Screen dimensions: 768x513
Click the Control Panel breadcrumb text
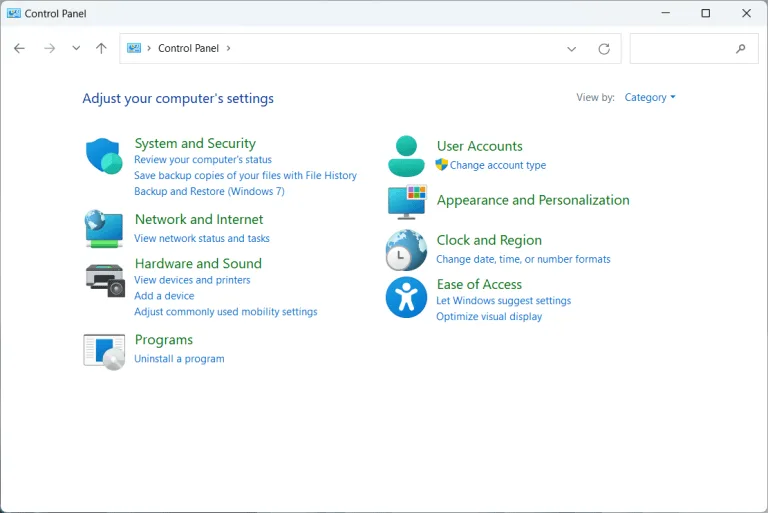pos(189,48)
